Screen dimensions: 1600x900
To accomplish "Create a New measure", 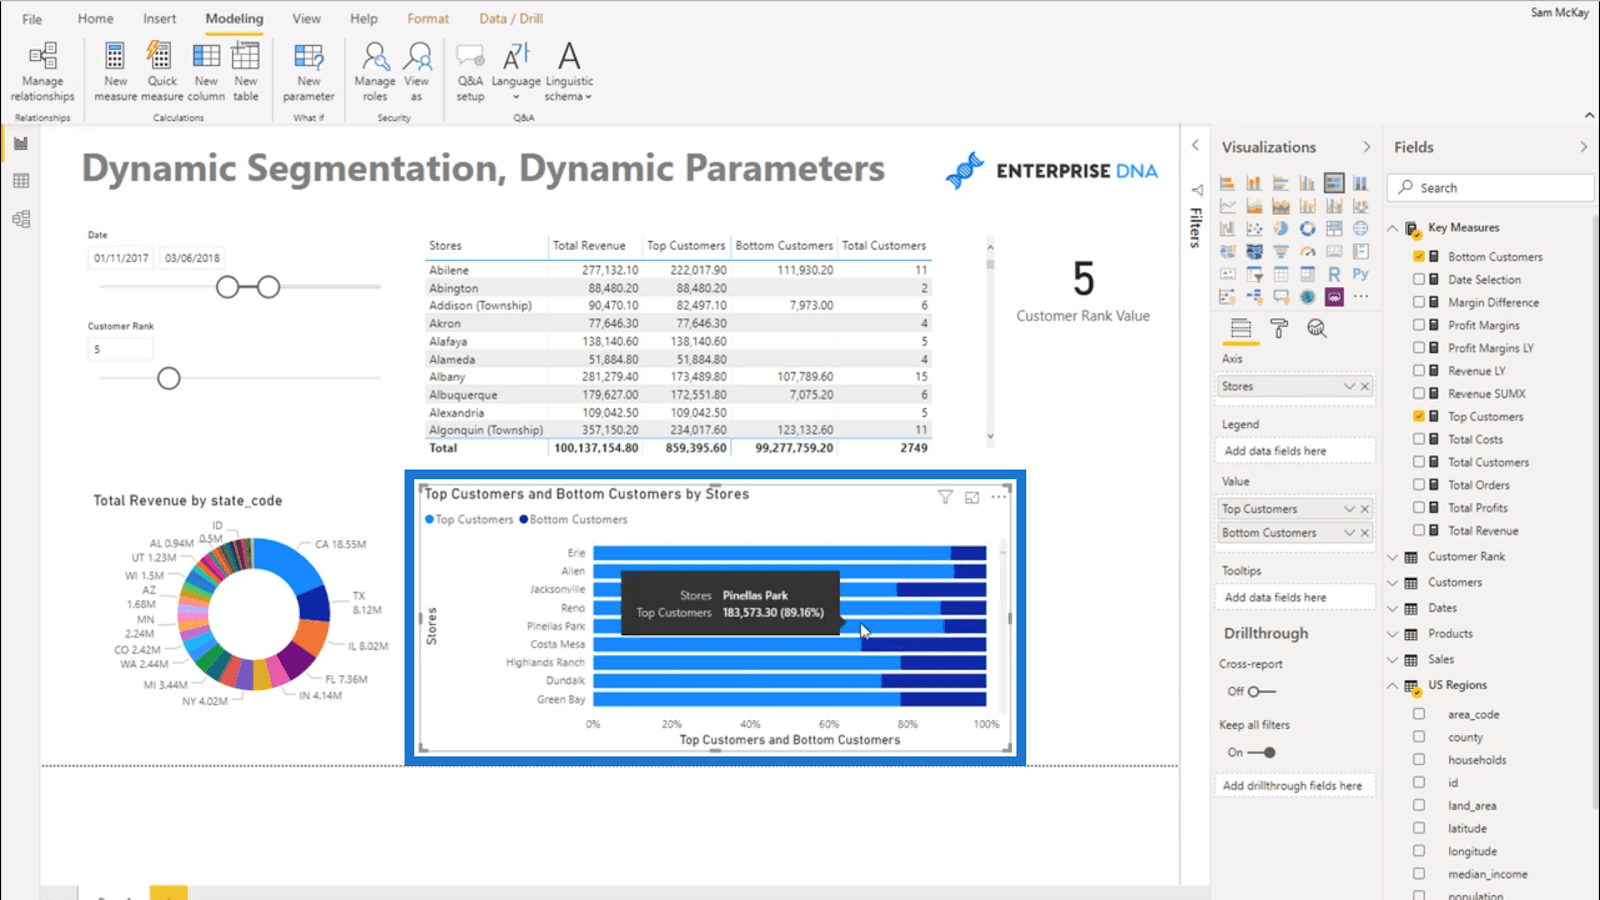I will (x=115, y=71).
